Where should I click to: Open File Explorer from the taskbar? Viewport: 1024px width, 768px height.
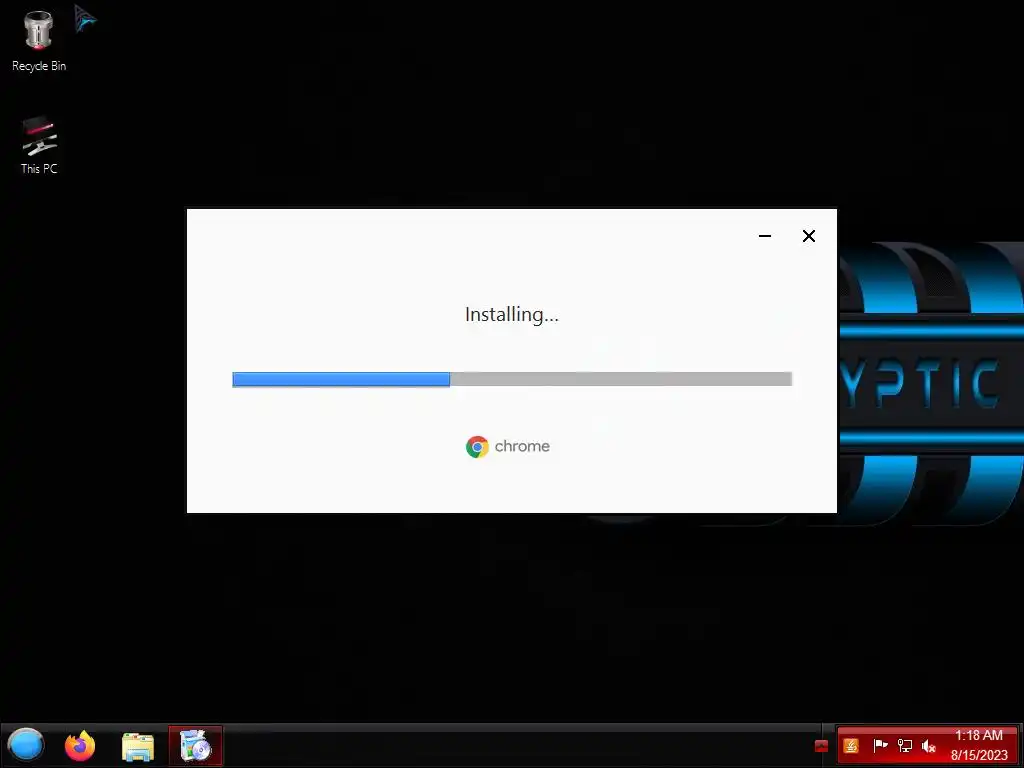click(138, 746)
